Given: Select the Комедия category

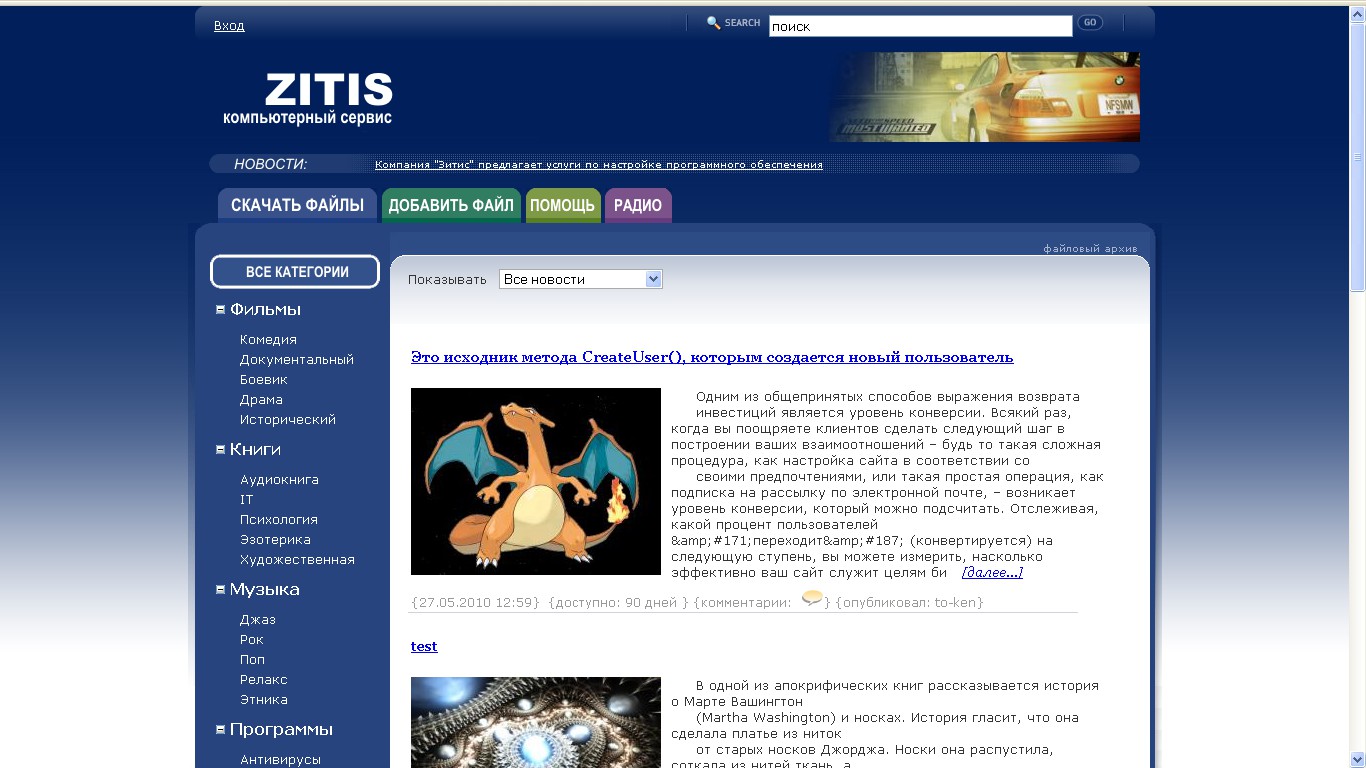Looking at the screenshot, I should click(x=268, y=340).
